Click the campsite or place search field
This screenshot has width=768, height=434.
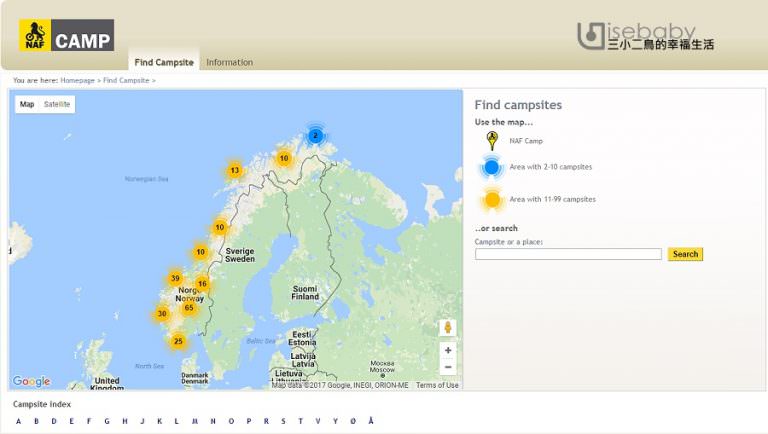(x=567, y=254)
